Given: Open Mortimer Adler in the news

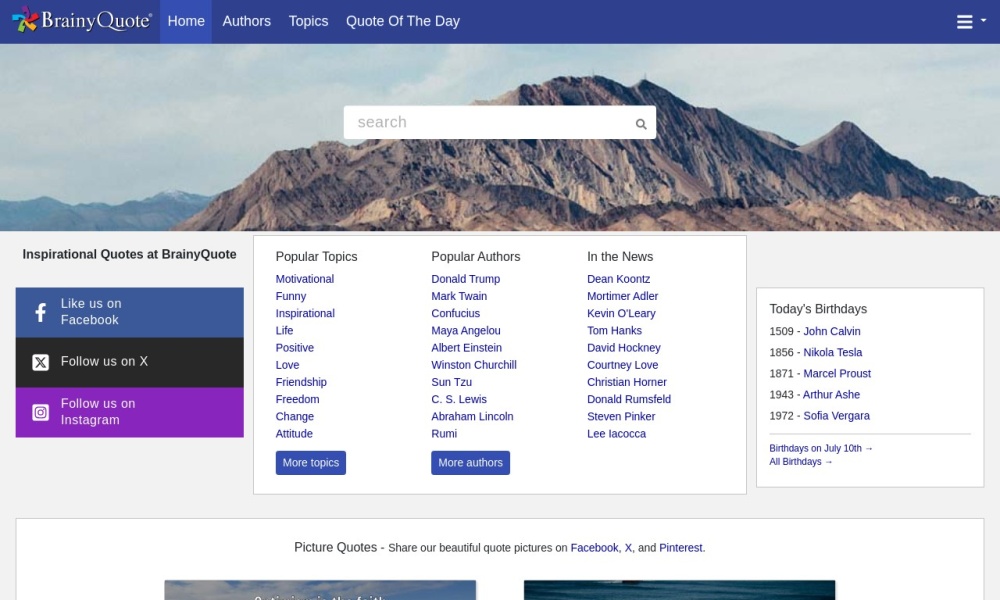Looking at the screenshot, I should pyautogui.click(x=622, y=296).
